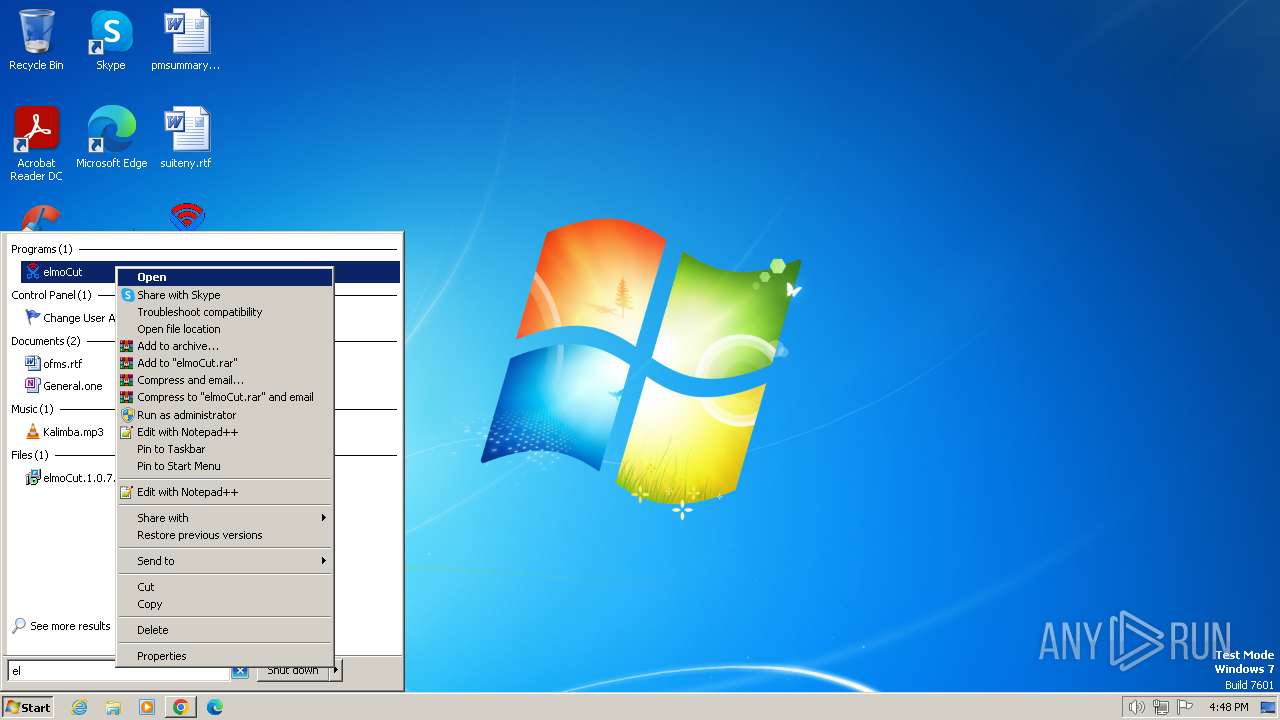The height and width of the screenshot is (720, 1280).
Task: Click the Documents (2) group header
Action: click(46, 341)
